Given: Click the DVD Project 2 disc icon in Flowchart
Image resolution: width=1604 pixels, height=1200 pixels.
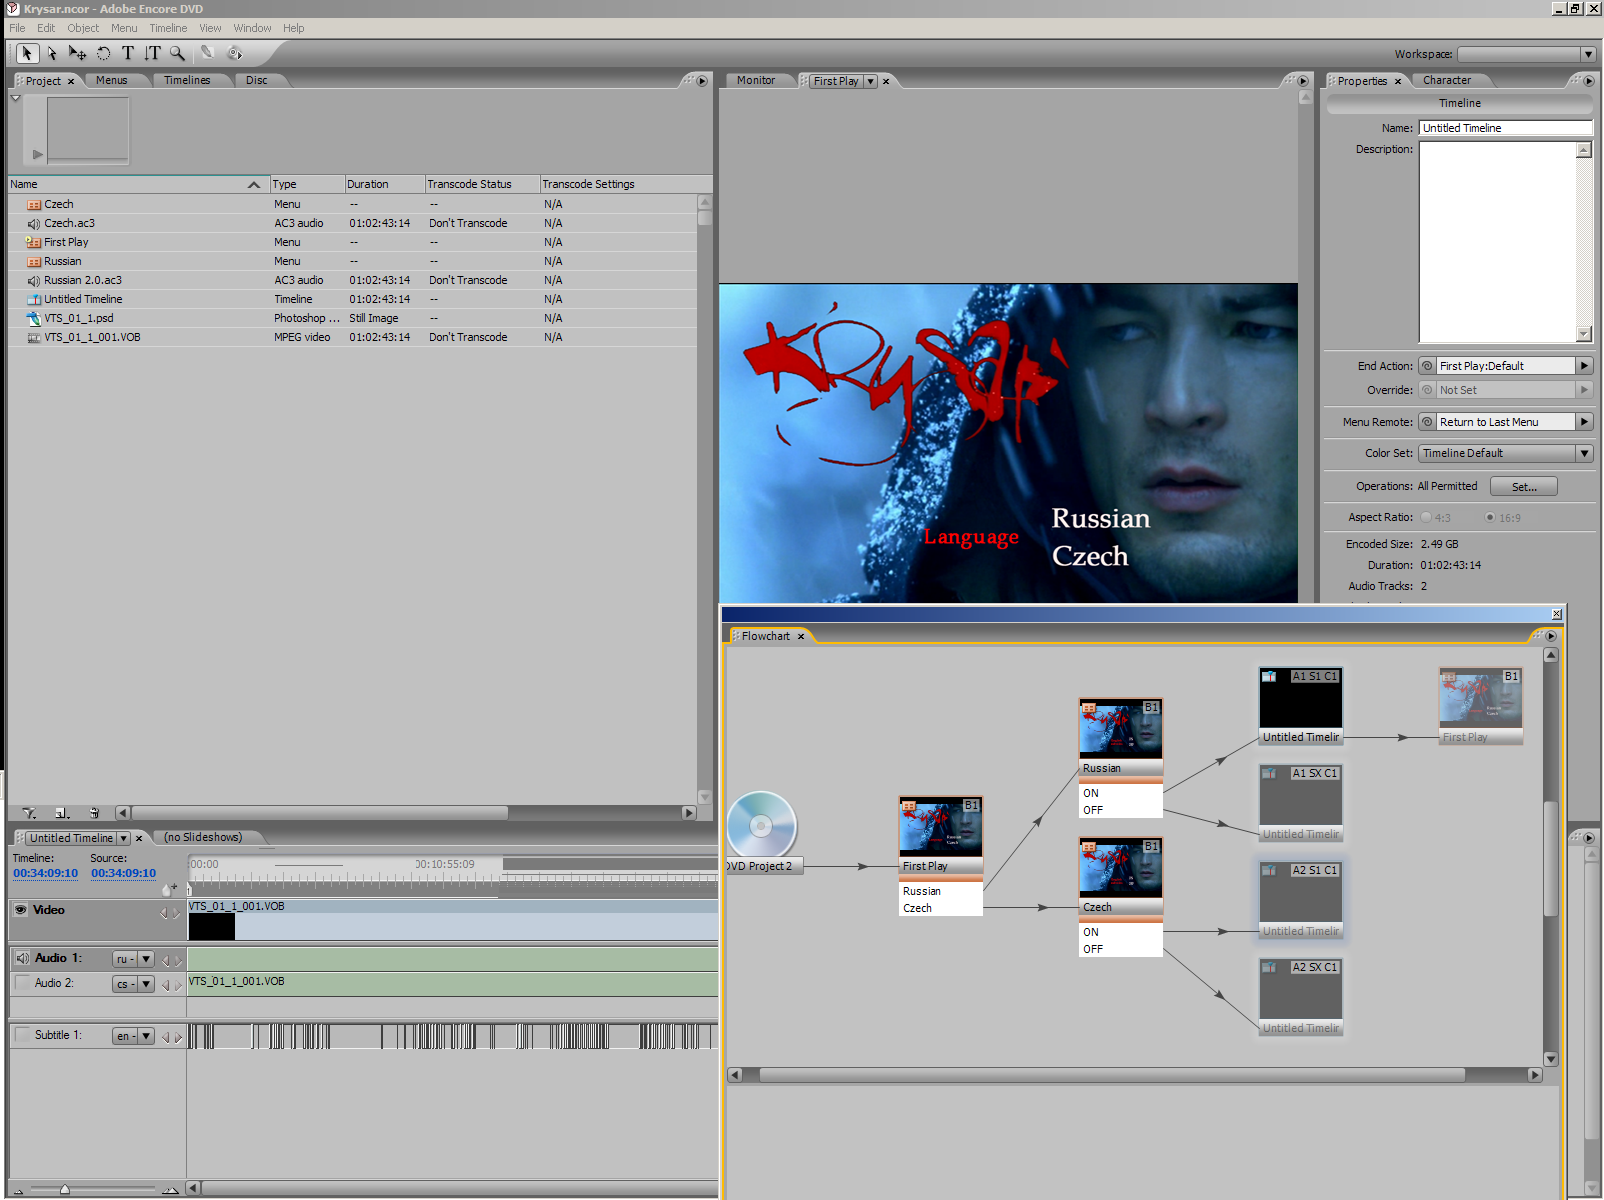Looking at the screenshot, I should coord(761,825).
